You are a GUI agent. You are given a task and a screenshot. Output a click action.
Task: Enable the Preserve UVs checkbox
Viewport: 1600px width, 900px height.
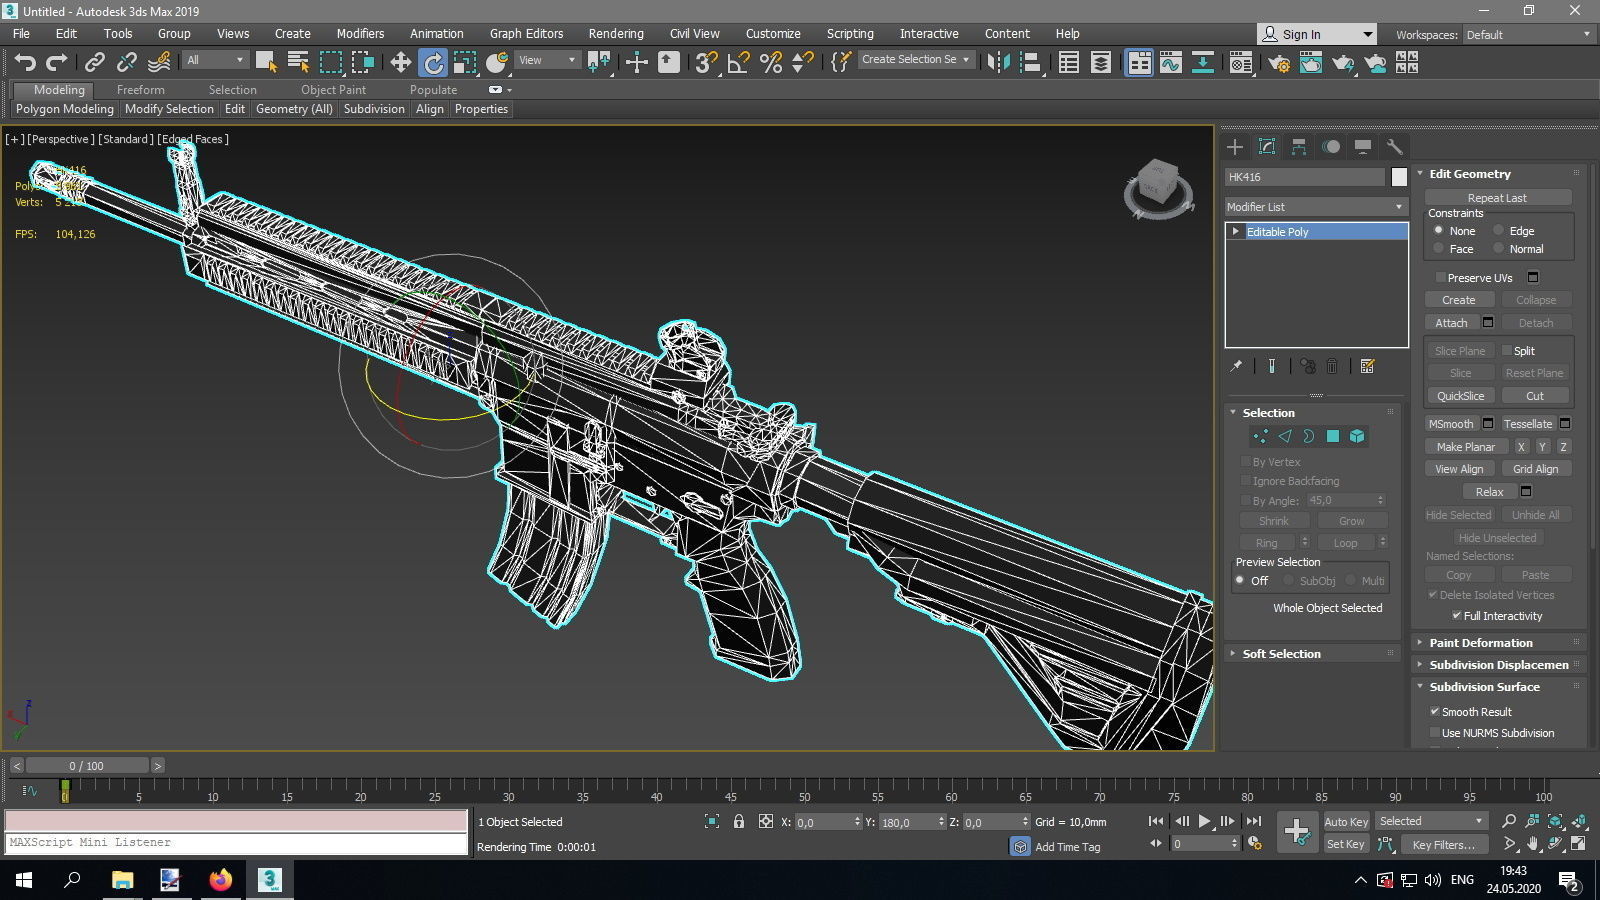[1440, 277]
